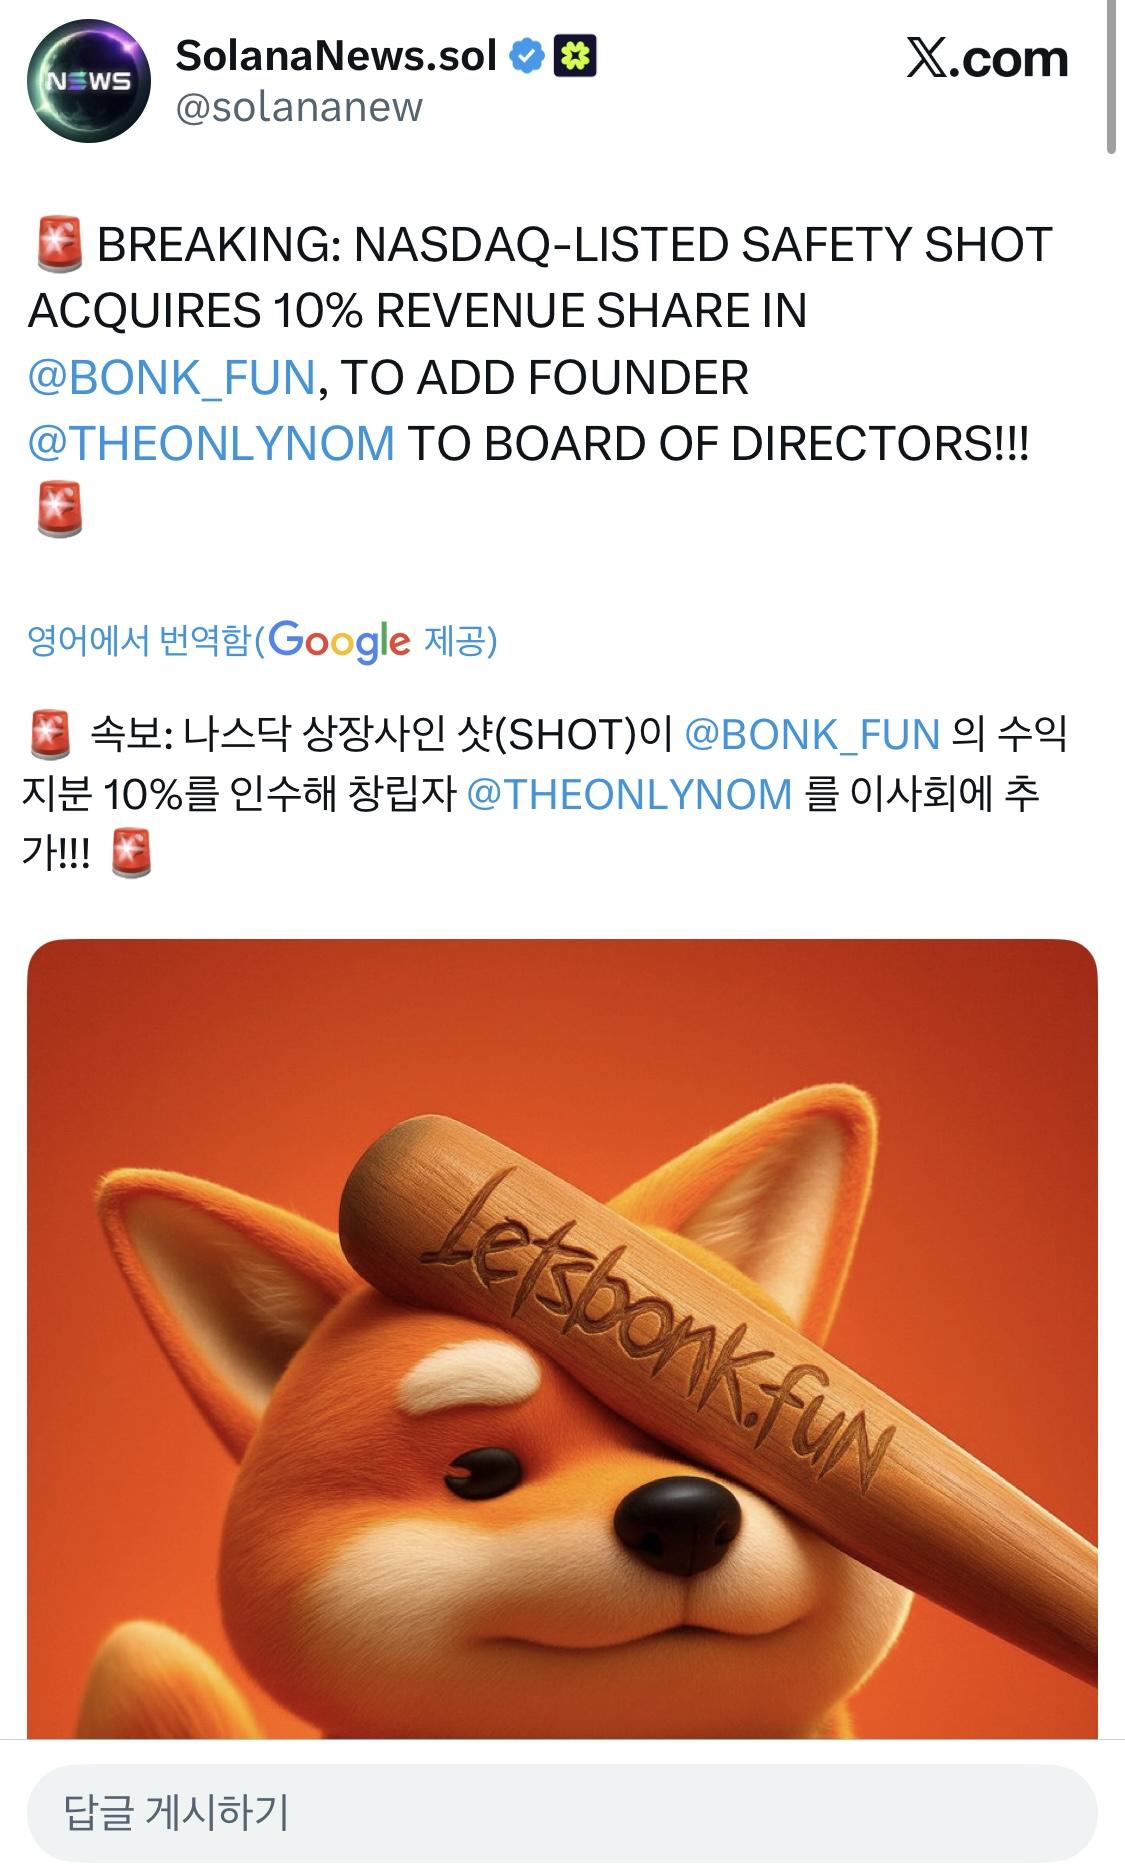
Task: Click siren emoji after Korean 가!!! text
Action: (131, 853)
